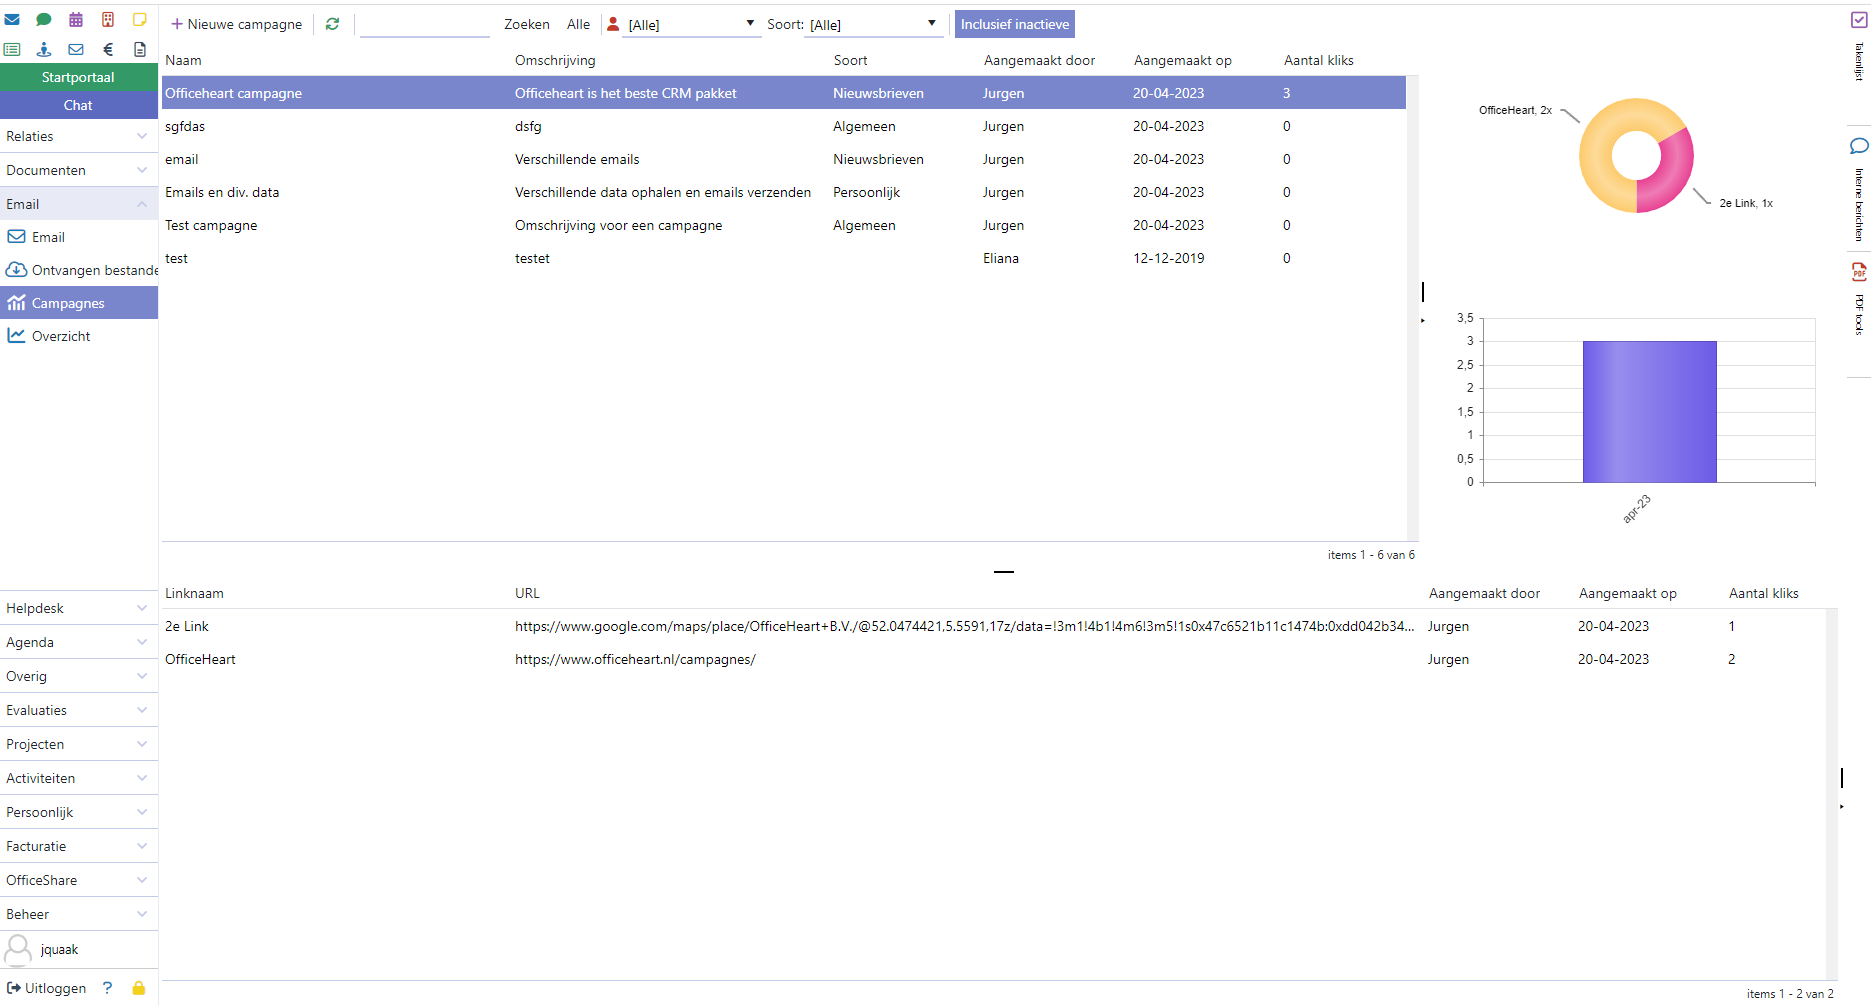Open the green list icon
Screen dimensions: 1871x1006
click(12, 49)
